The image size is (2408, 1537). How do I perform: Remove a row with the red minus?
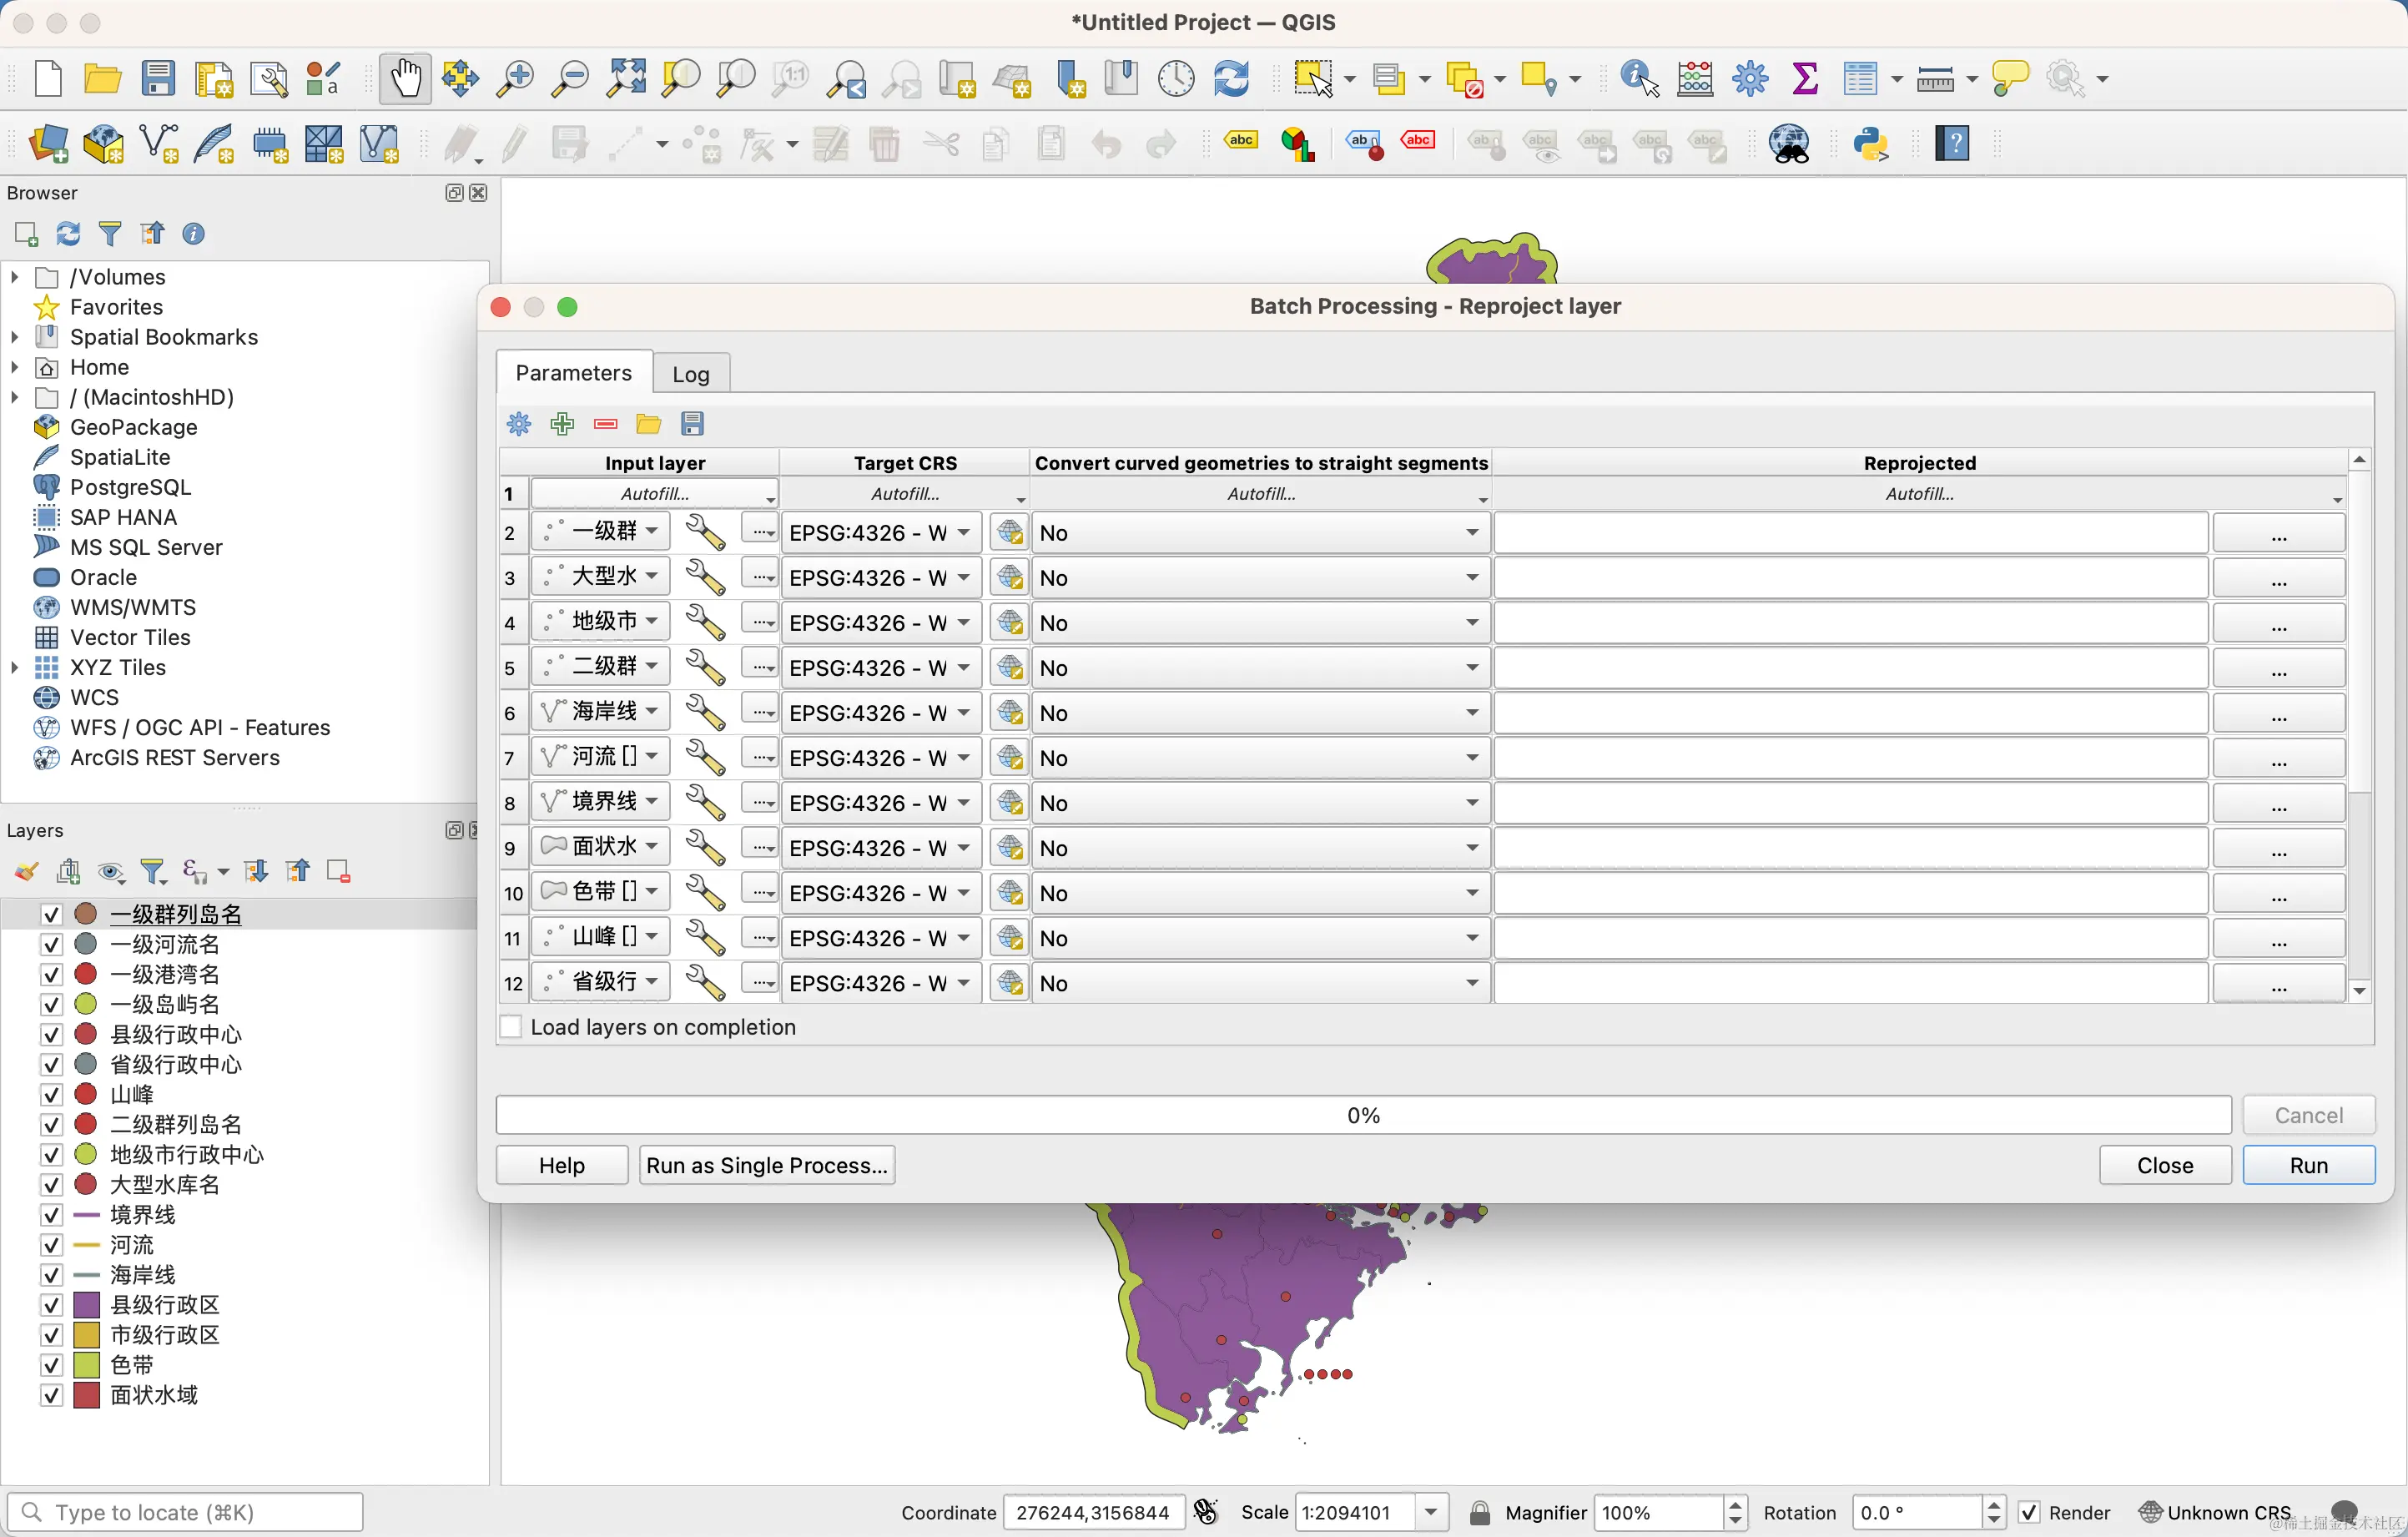click(606, 424)
